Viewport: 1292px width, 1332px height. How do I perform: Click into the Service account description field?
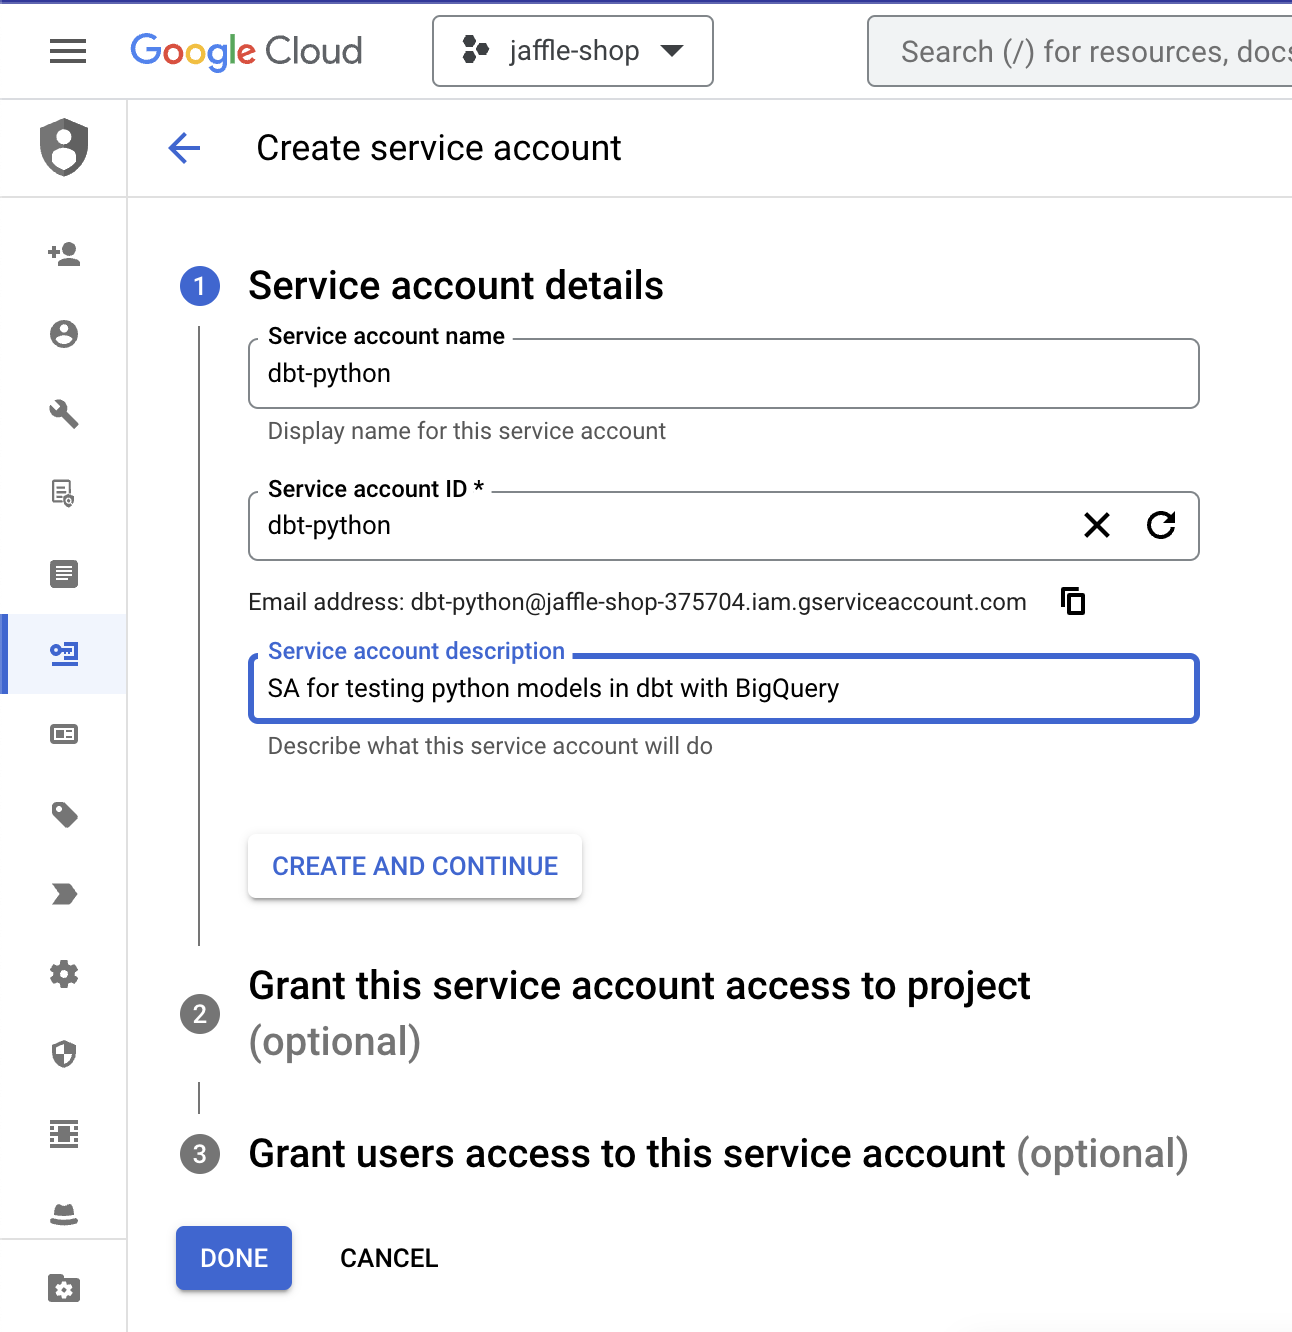[722, 689]
